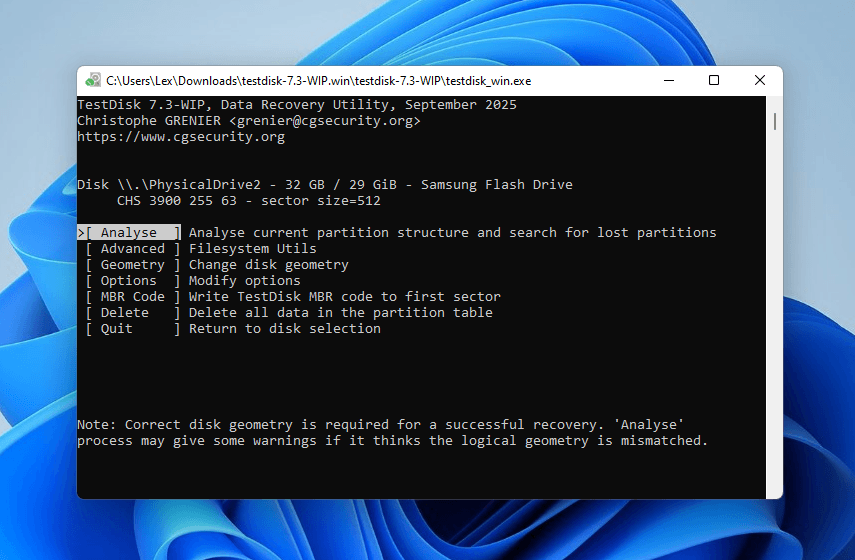855x560 pixels.
Task: Click the 'CHS 3900 255 63' geometry line
Action: point(249,201)
